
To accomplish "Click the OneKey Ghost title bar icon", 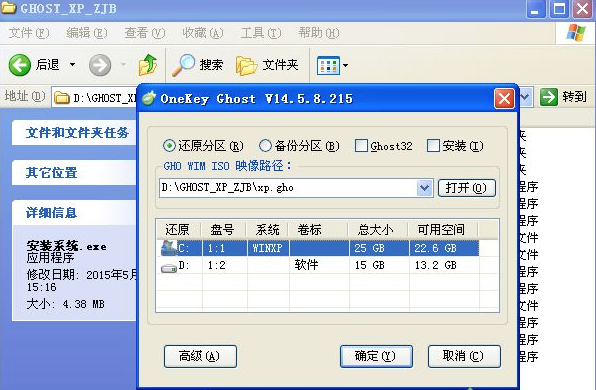I will click(149, 98).
